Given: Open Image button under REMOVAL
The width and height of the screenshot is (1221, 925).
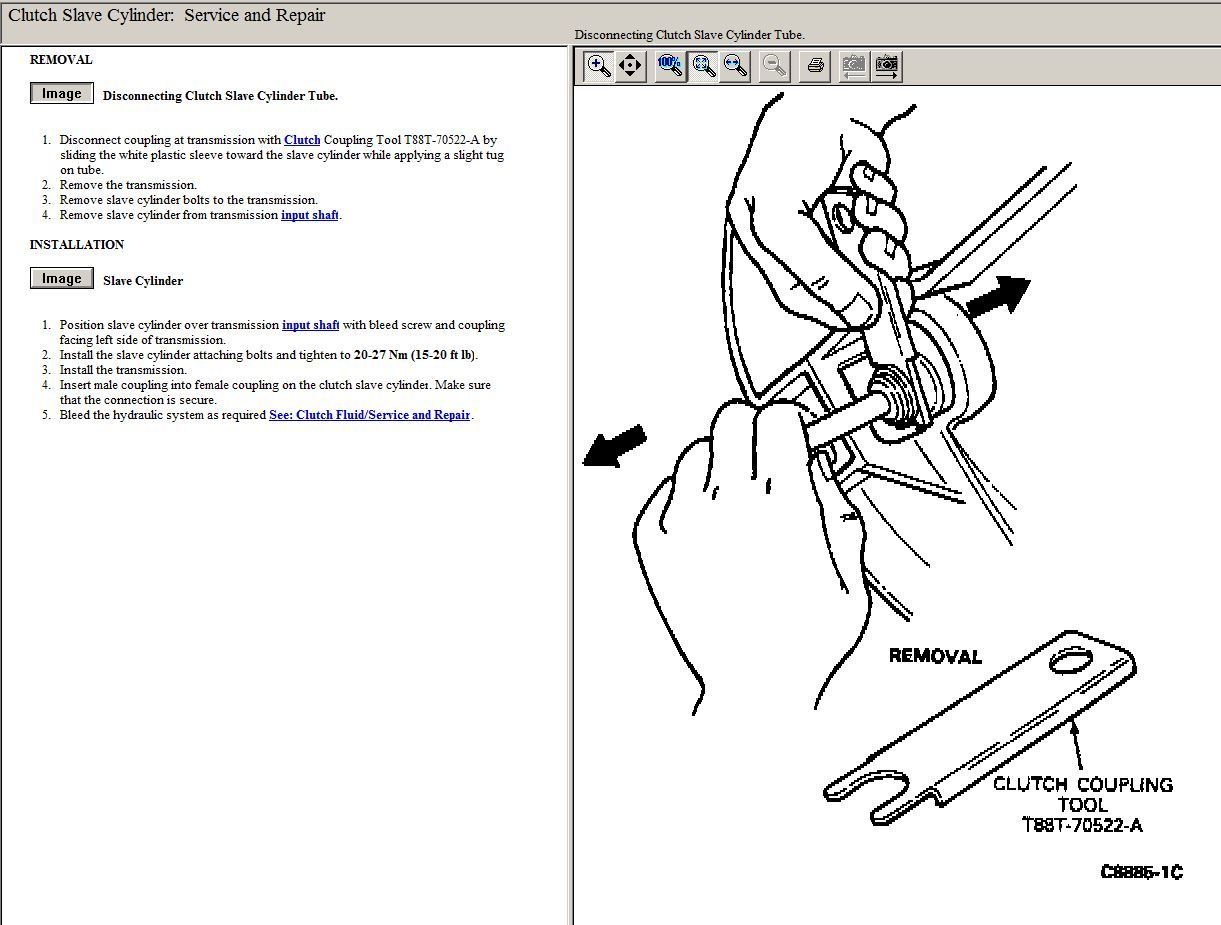Looking at the screenshot, I should coord(61,94).
